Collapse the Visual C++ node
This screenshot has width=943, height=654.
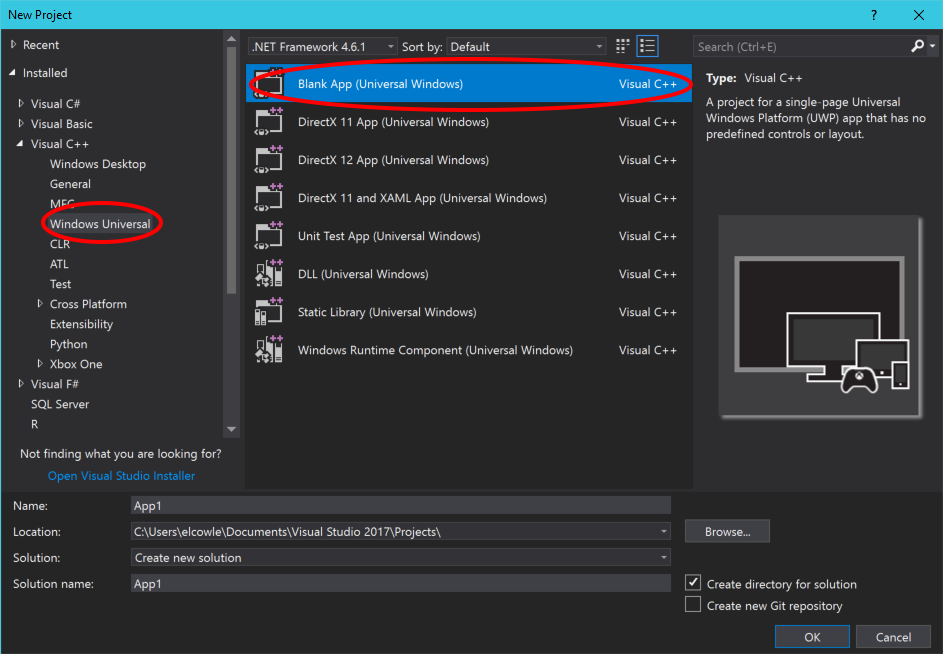[20, 144]
